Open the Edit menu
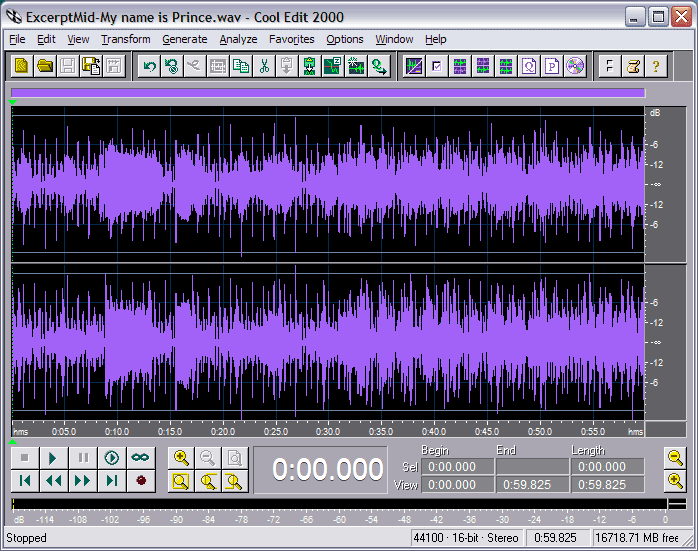Image resolution: width=698 pixels, height=551 pixels. coord(46,40)
